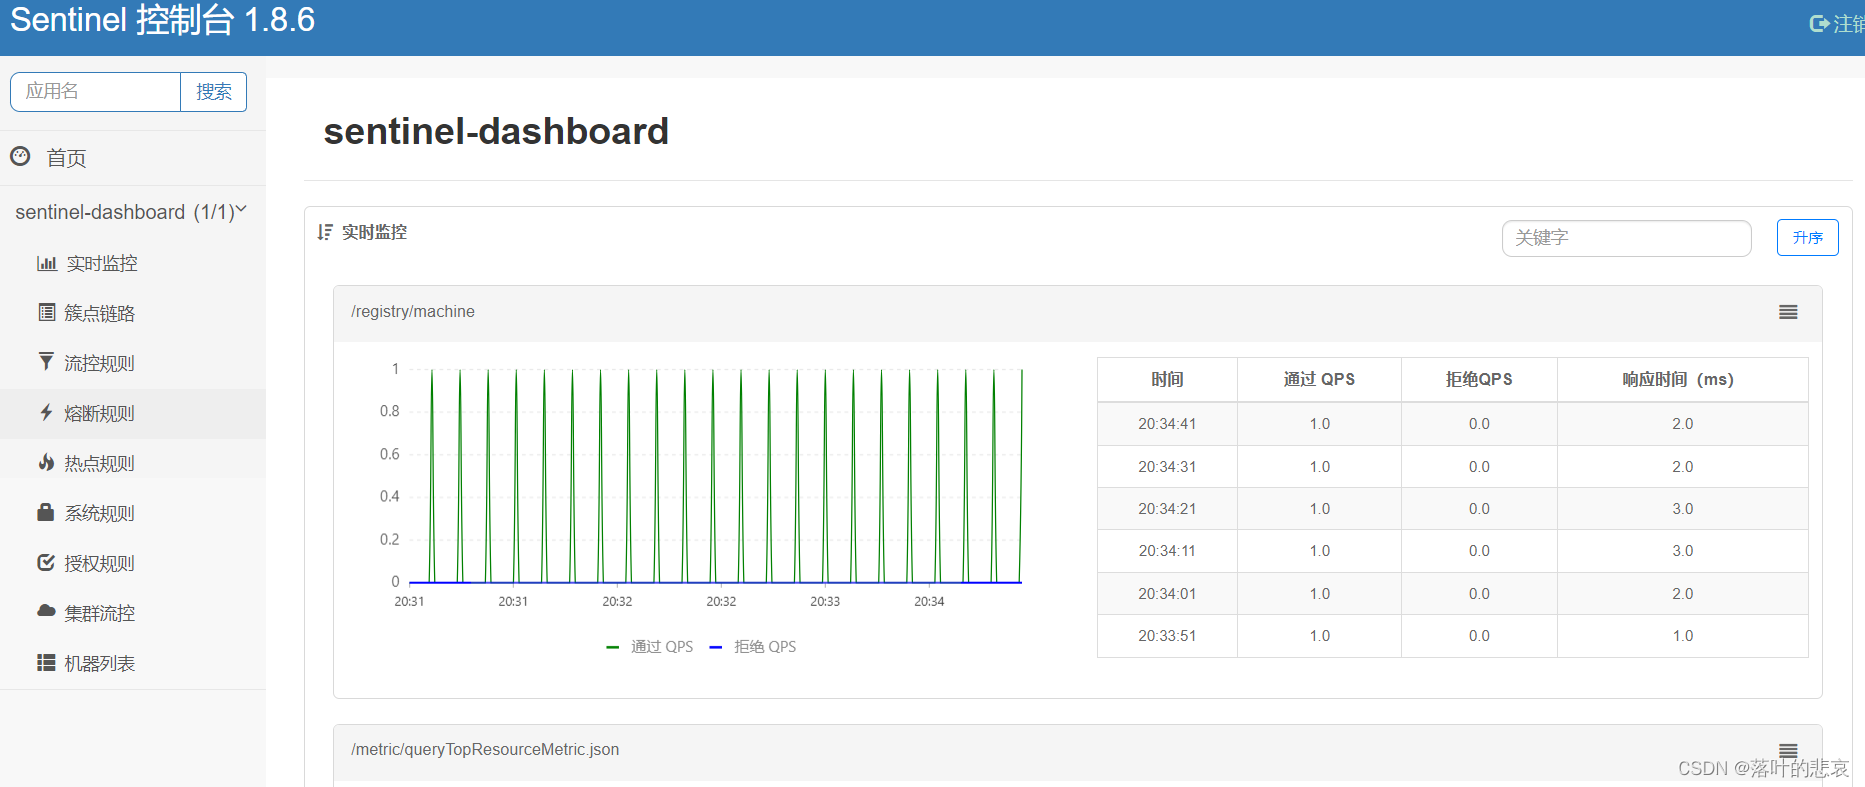Click the logout icon in the header

coord(1819,23)
